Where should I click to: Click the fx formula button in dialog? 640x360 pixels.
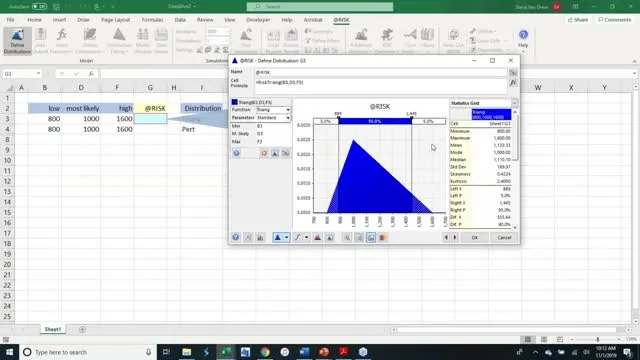tap(513, 83)
